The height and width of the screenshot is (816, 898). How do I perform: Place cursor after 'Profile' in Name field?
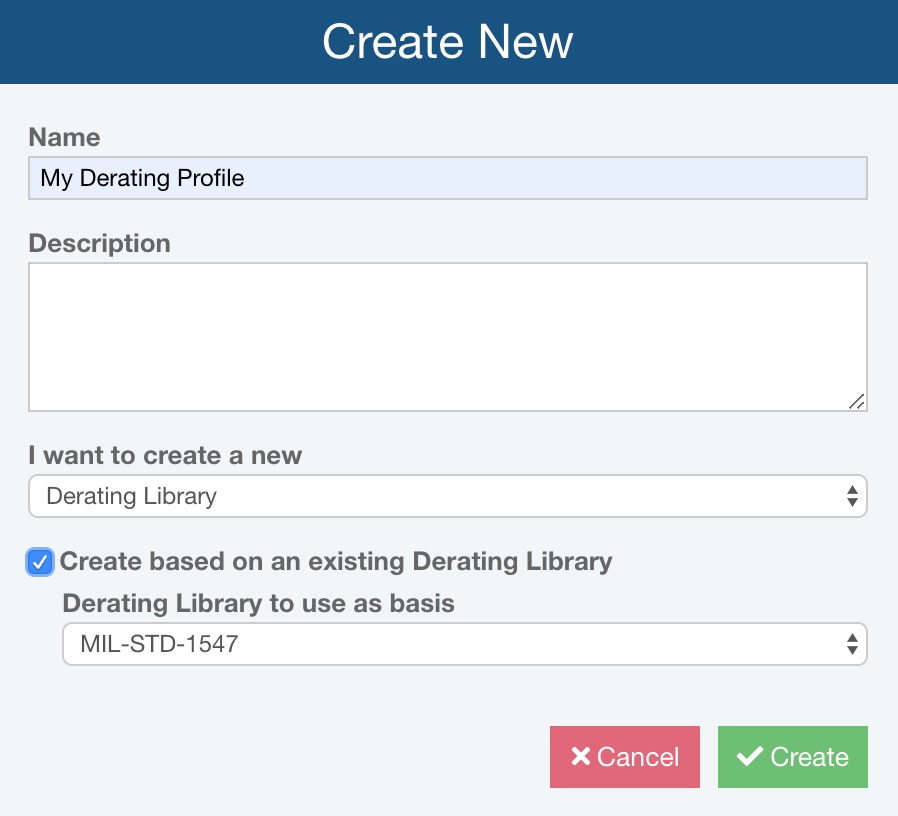pyautogui.click(x=246, y=178)
